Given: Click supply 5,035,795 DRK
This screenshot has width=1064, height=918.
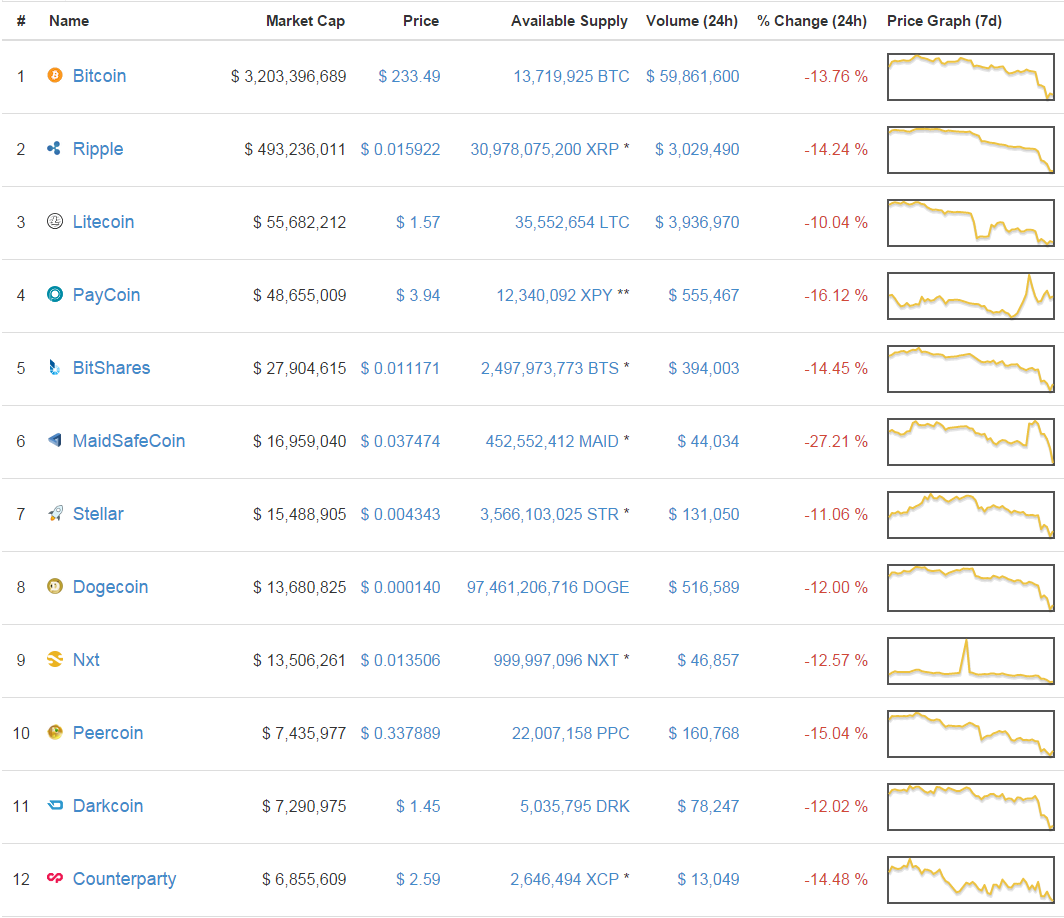Looking at the screenshot, I should click(575, 806).
